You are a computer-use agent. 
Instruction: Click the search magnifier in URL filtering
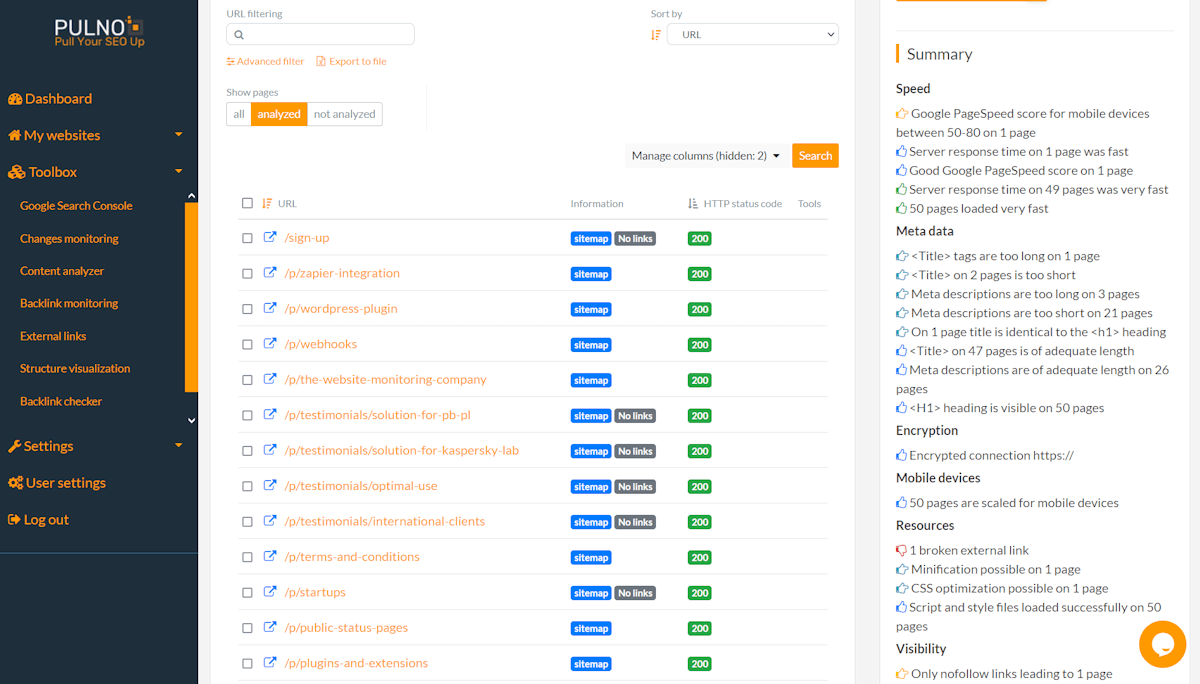tap(239, 35)
